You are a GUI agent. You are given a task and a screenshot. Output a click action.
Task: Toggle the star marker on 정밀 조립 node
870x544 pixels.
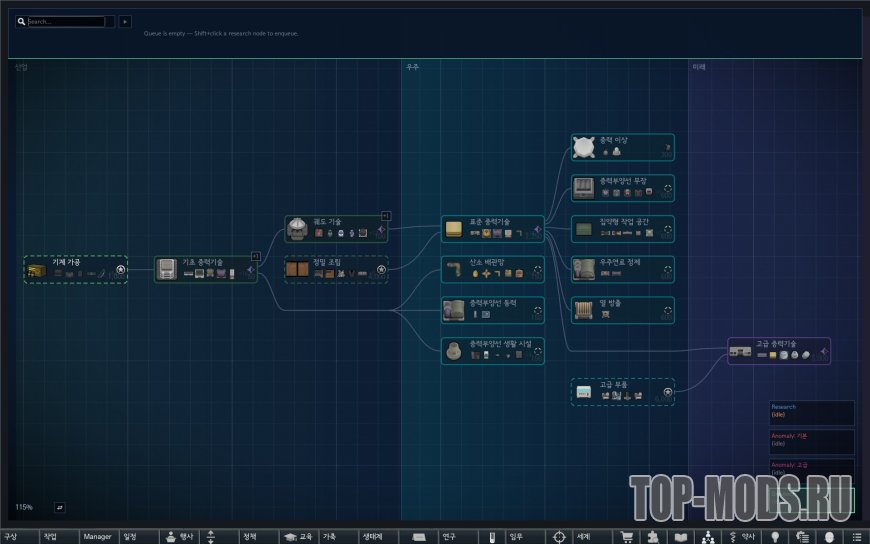[381, 270]
